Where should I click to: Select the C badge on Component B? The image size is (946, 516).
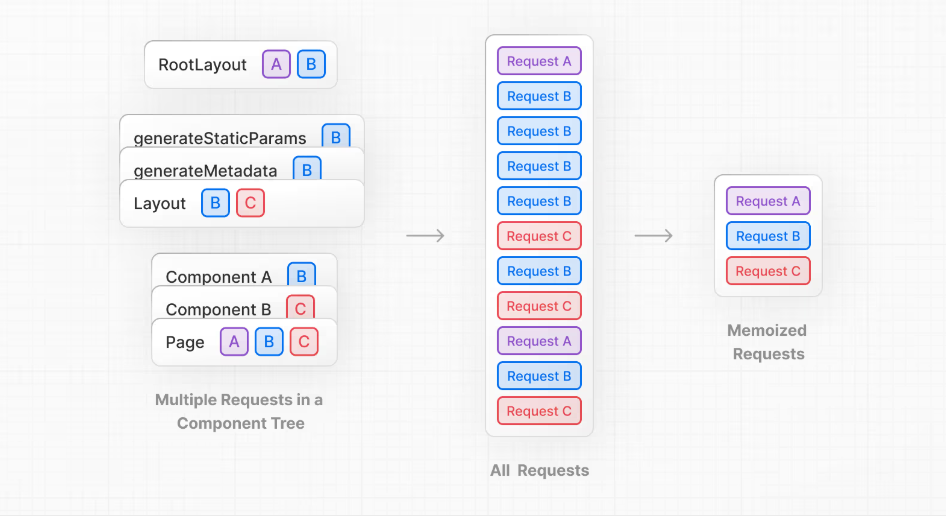click(300, 308)
